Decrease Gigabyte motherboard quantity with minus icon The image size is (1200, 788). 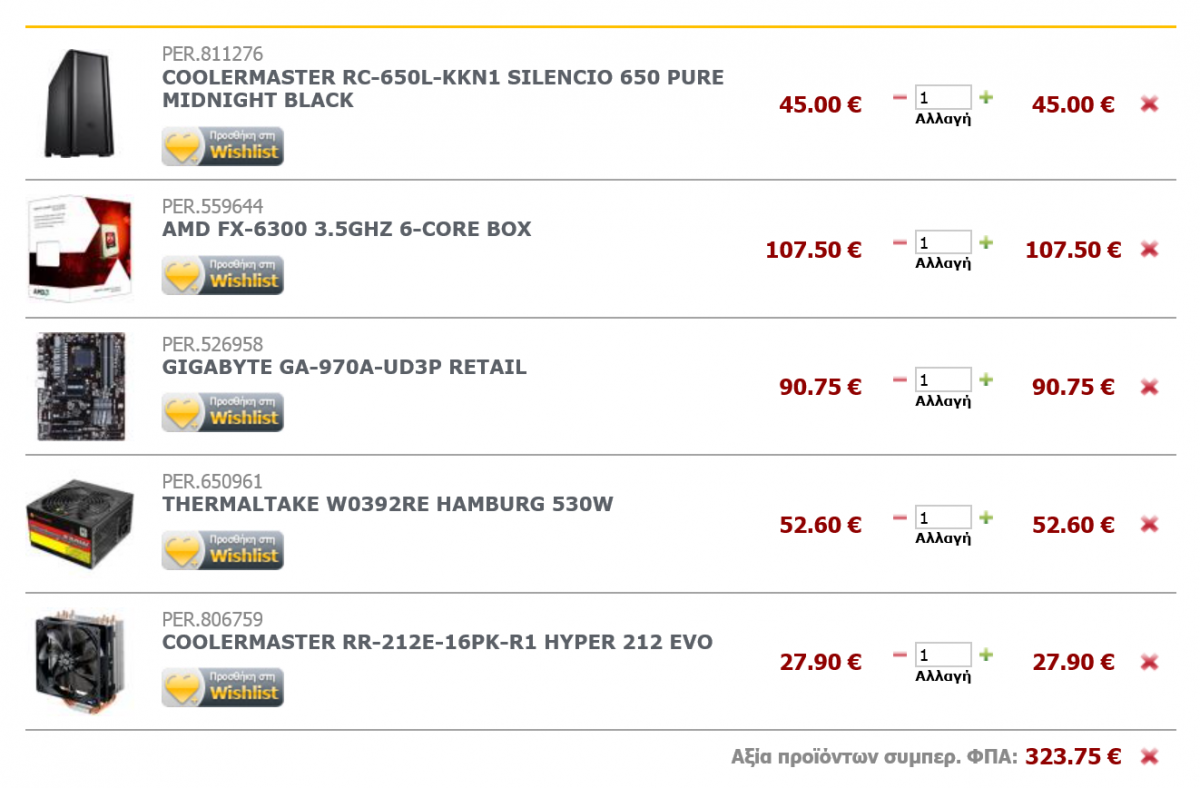pos(899,380)
